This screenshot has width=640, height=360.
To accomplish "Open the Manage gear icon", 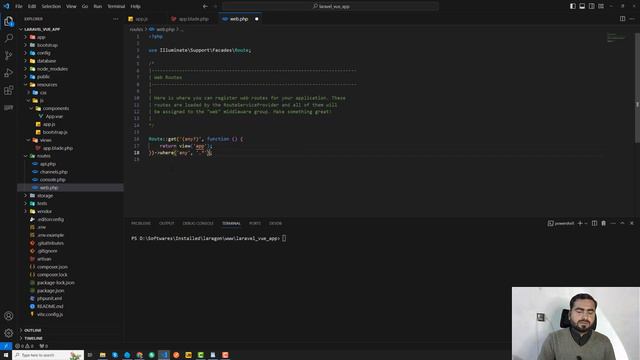I will pos(9,333).
